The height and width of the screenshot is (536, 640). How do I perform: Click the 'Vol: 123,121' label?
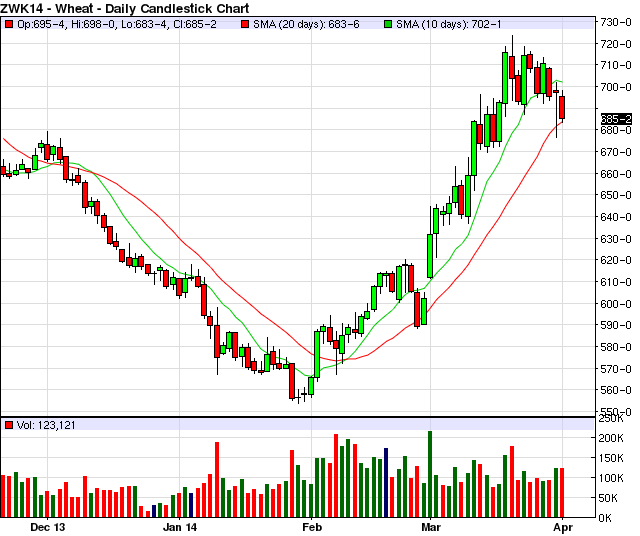pyautogui.click(x=46, y=425)
